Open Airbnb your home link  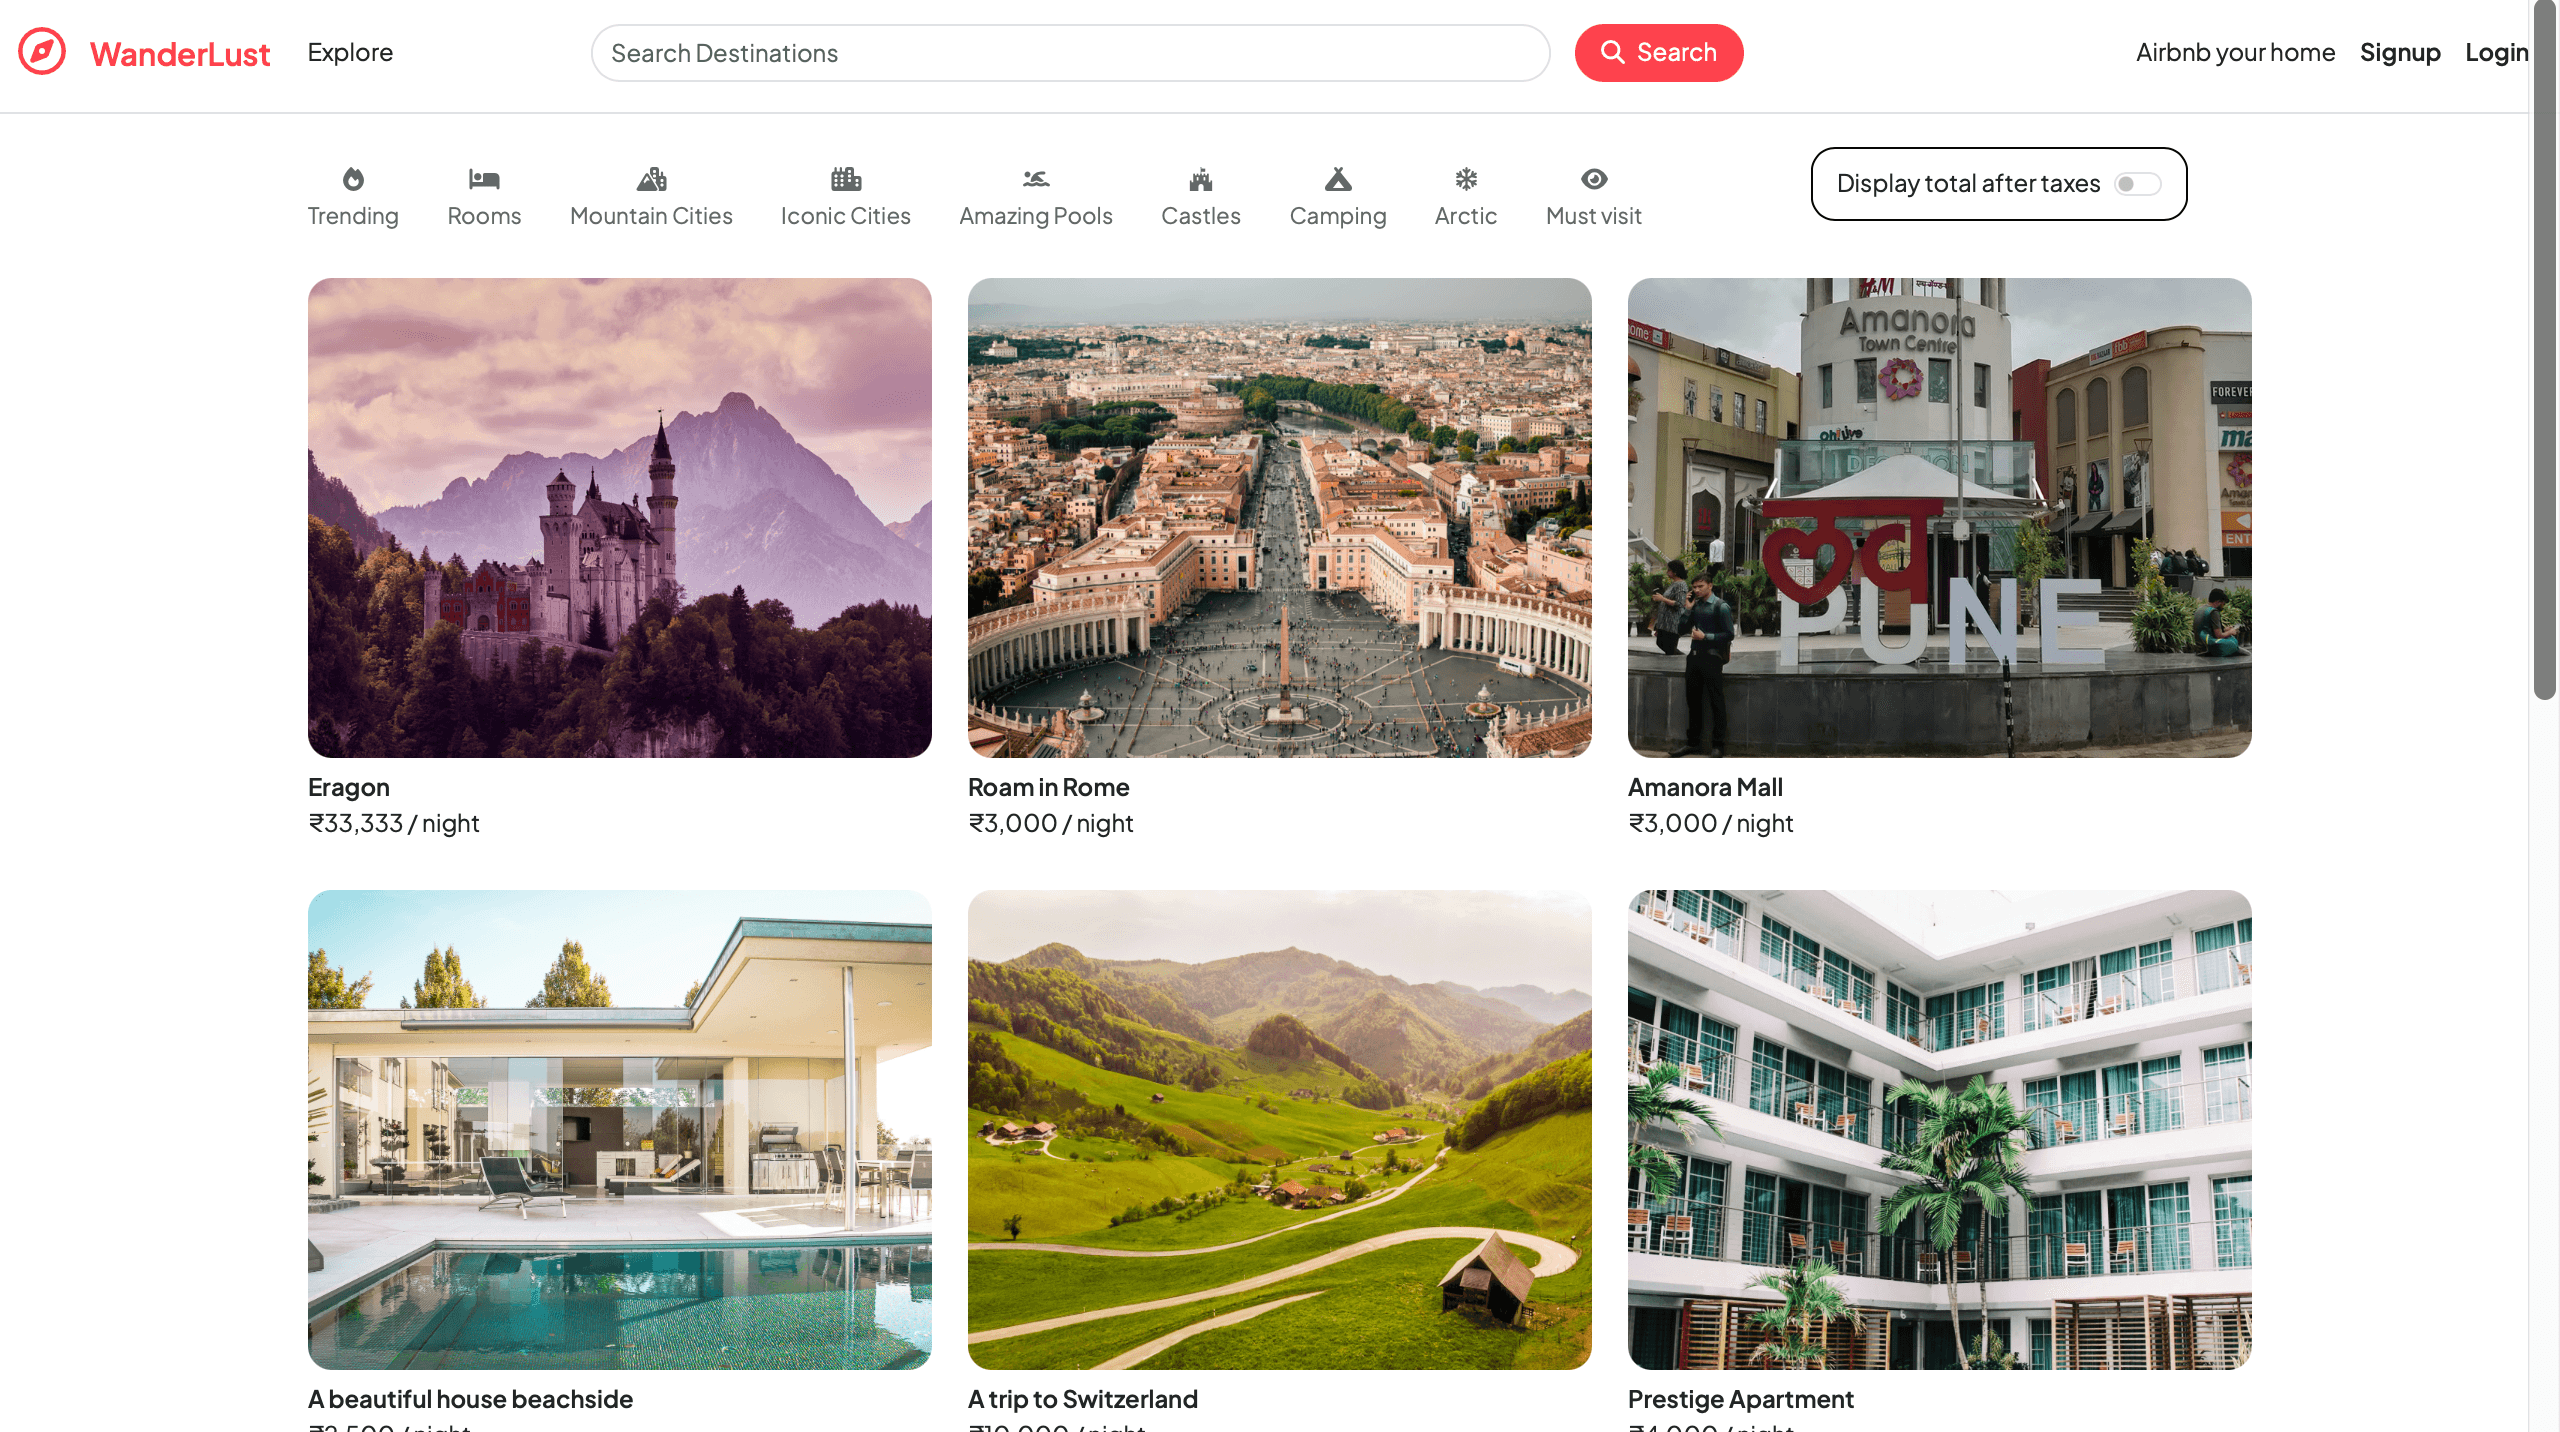click(2235, 52)
